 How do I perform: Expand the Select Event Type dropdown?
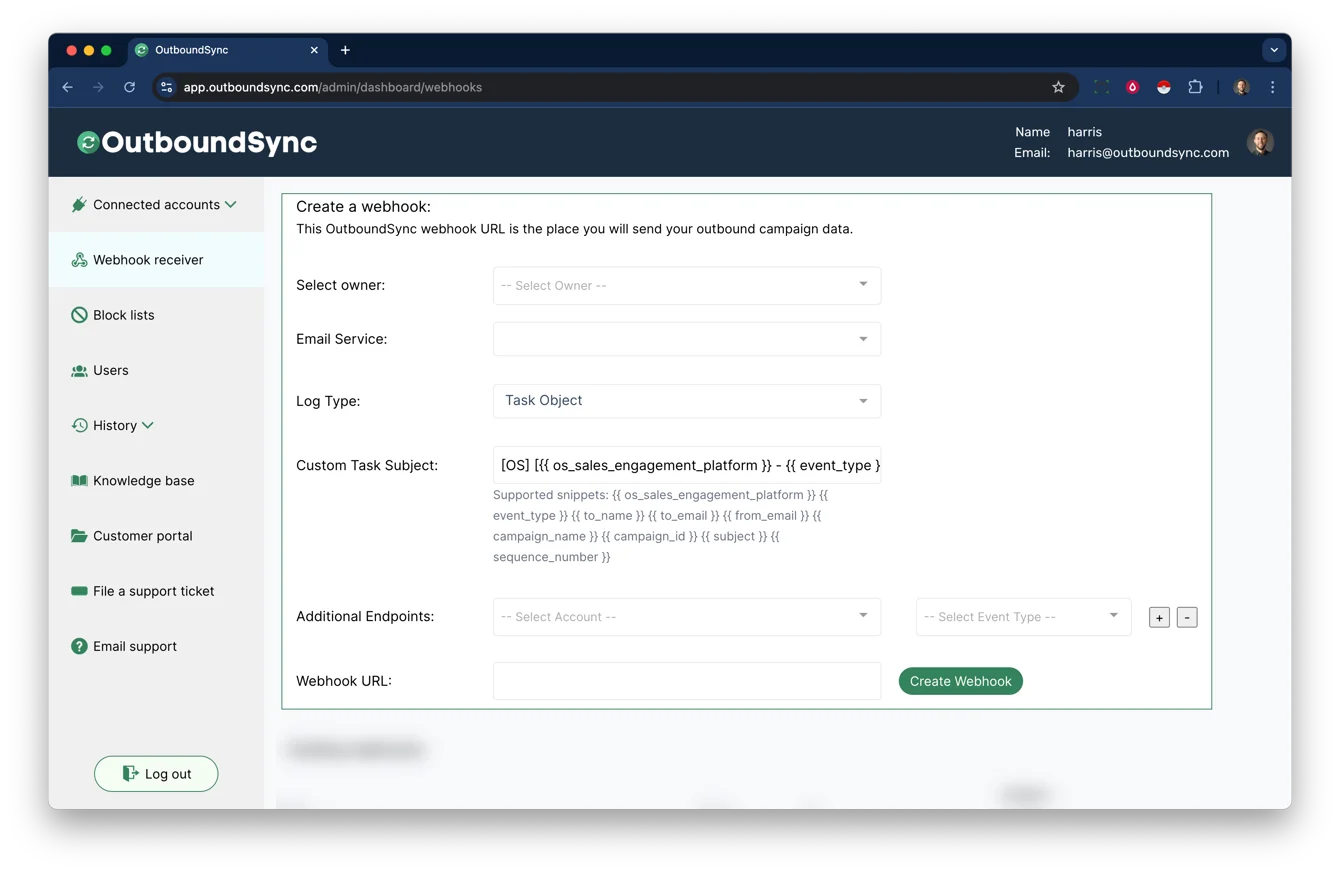pos(1022,617)
